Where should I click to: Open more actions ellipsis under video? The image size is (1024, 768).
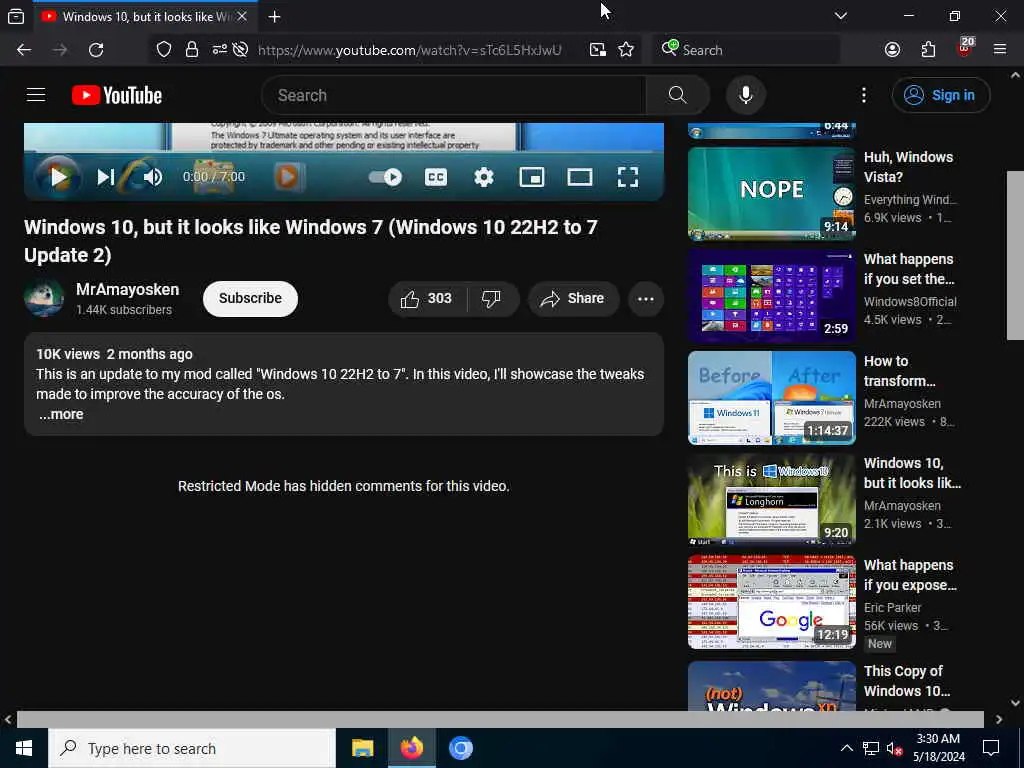(645, 298)
